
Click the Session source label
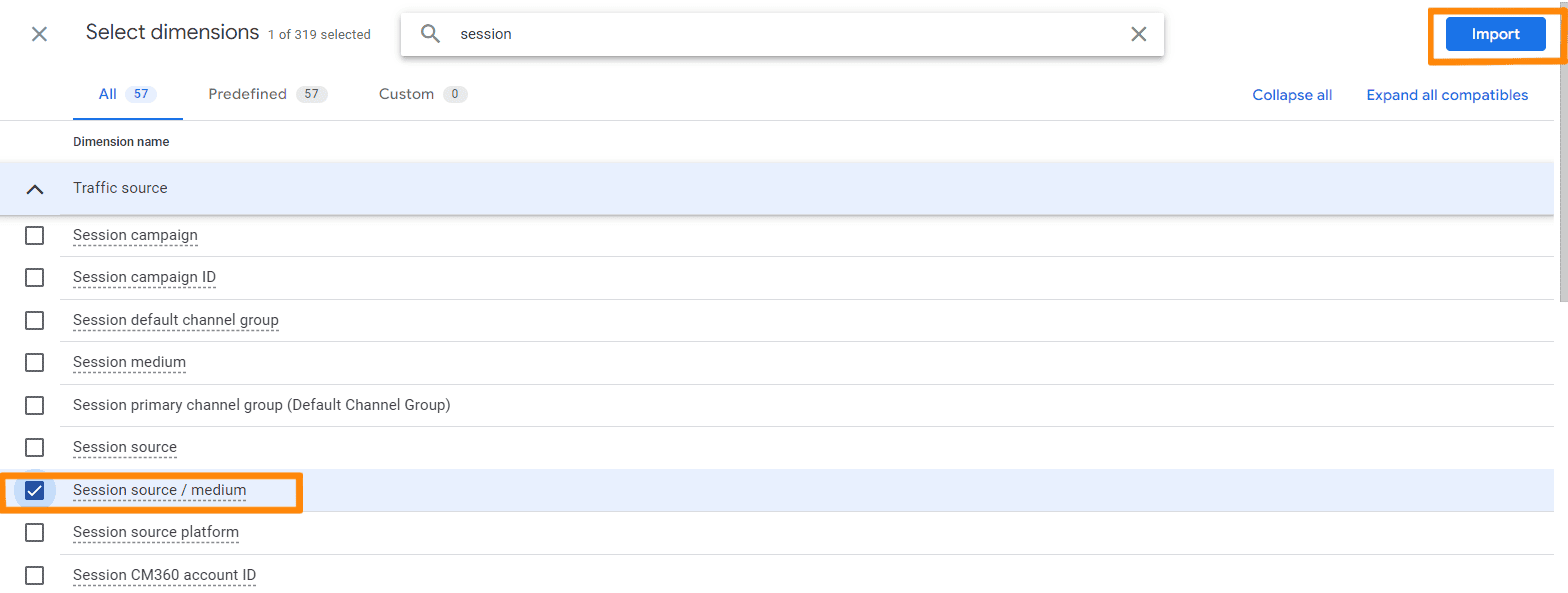[125, 447]
